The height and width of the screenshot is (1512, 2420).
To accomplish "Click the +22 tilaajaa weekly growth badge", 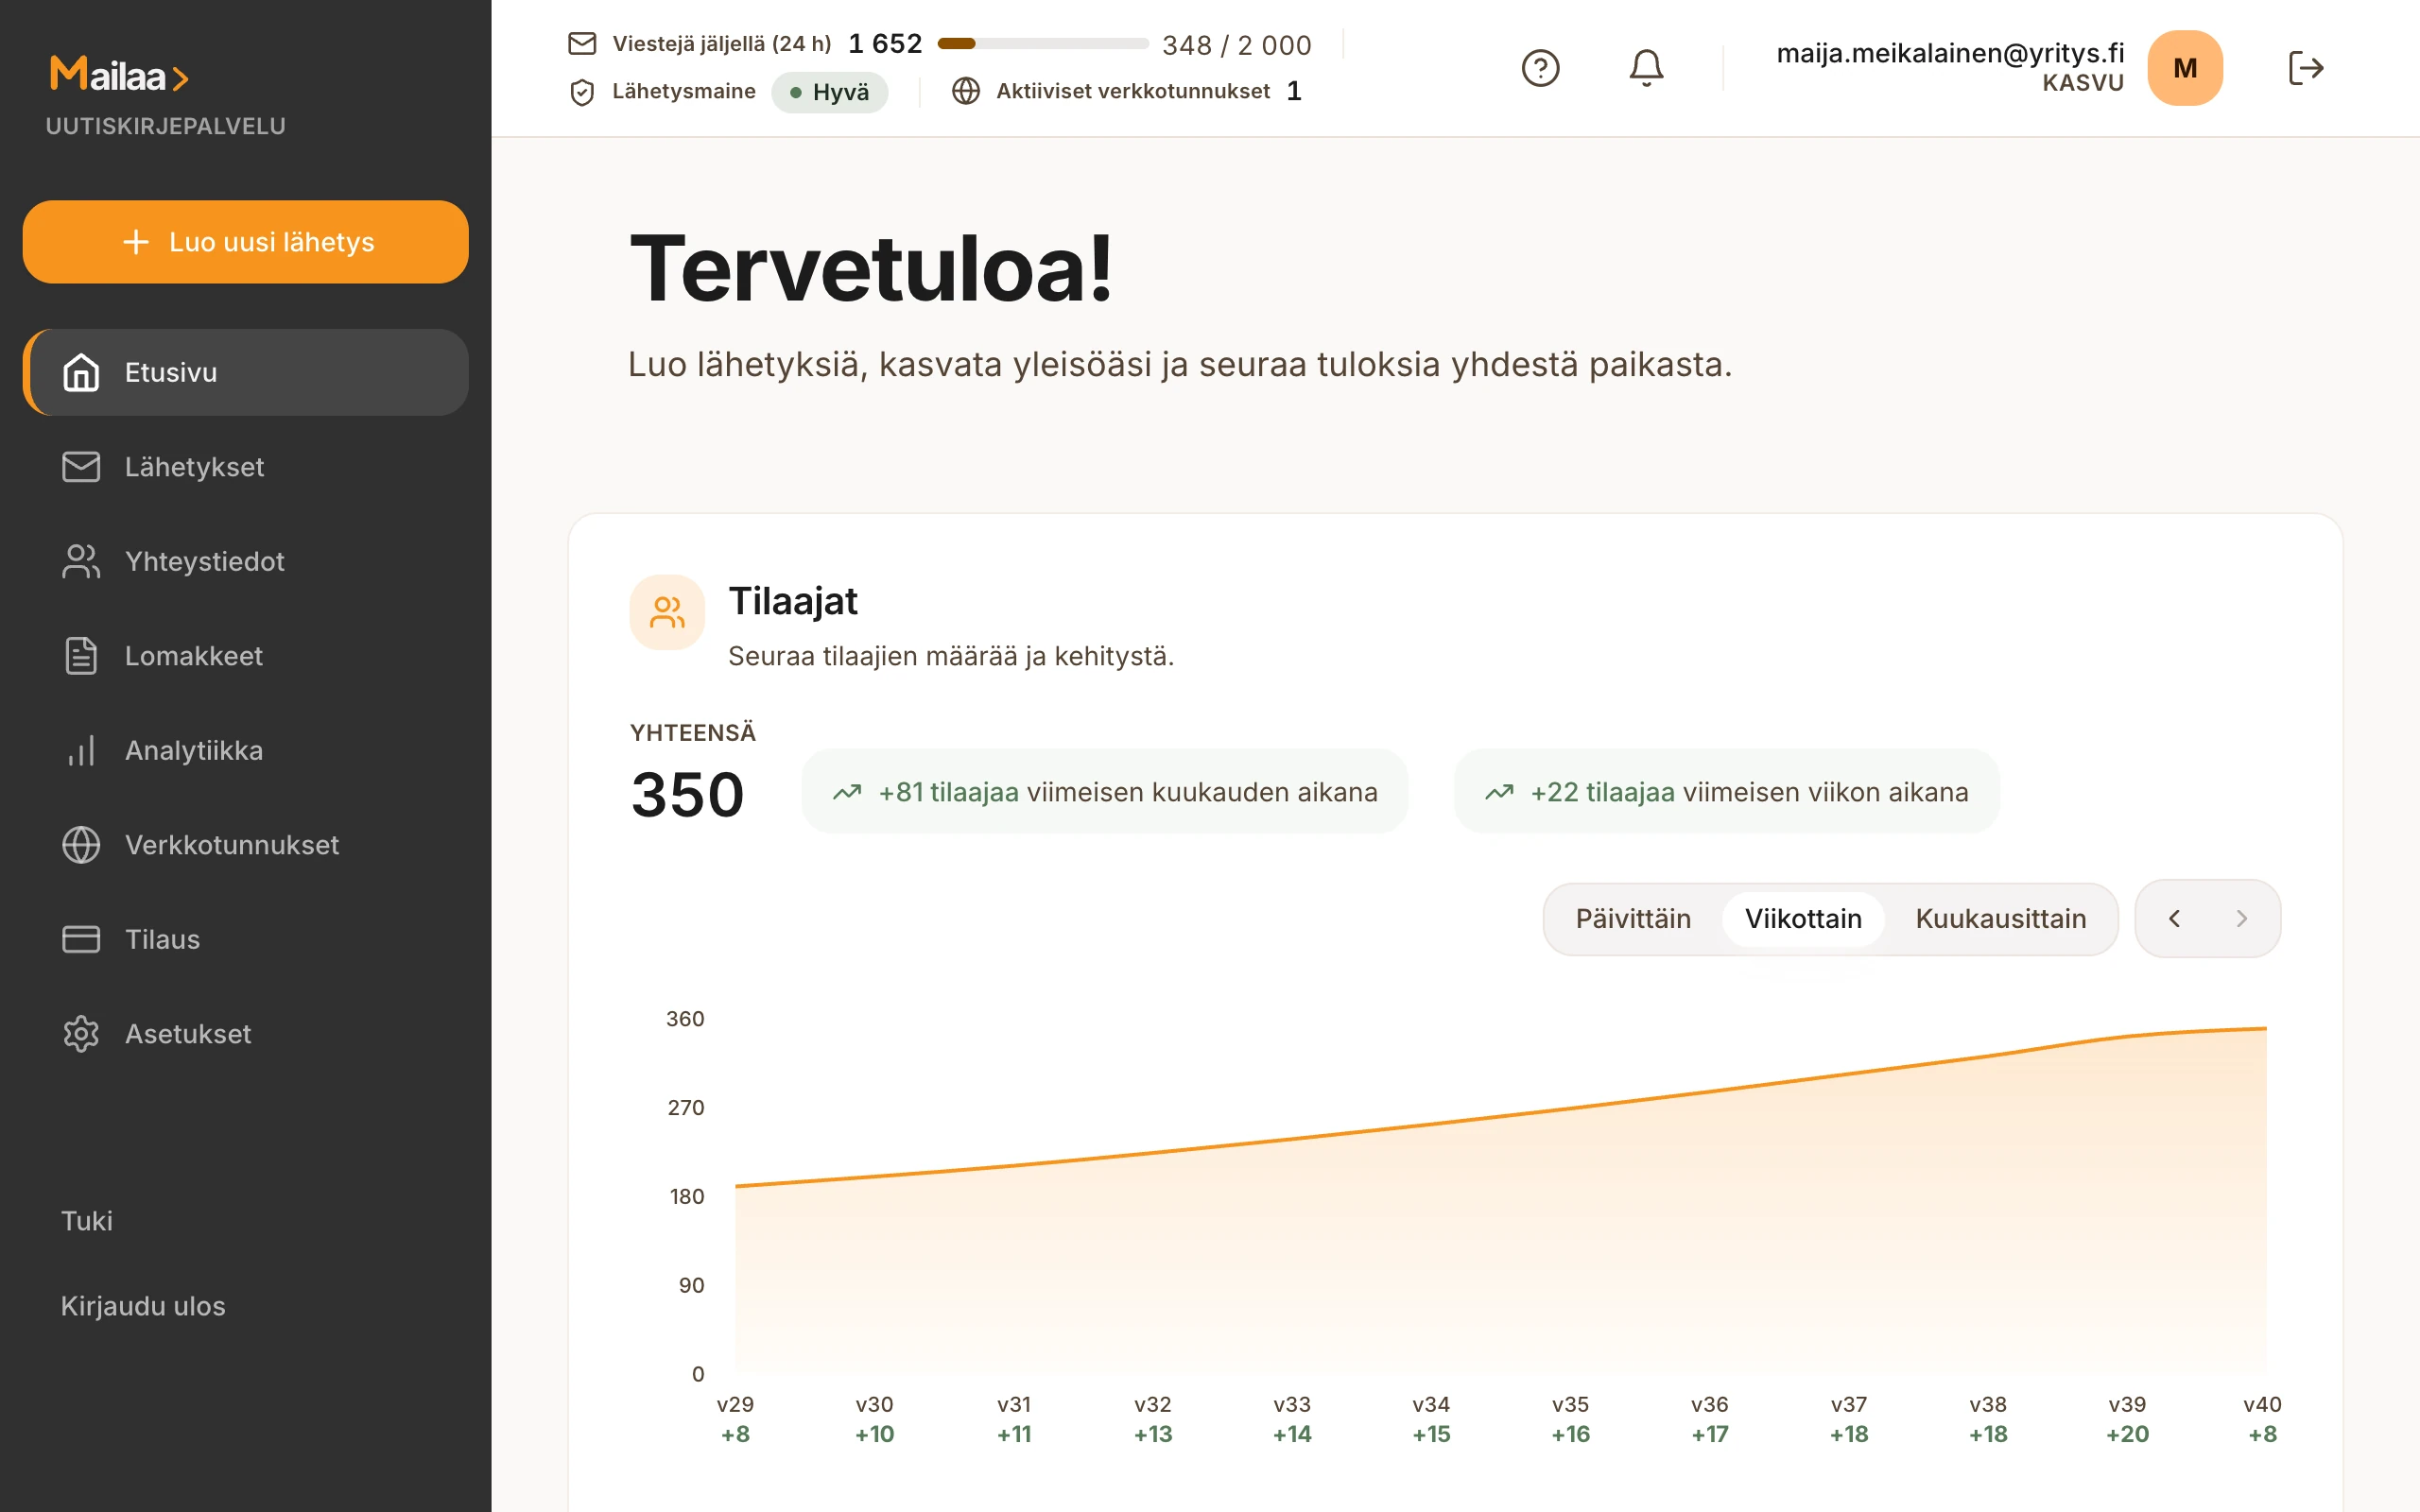I will click(1726, 791).
